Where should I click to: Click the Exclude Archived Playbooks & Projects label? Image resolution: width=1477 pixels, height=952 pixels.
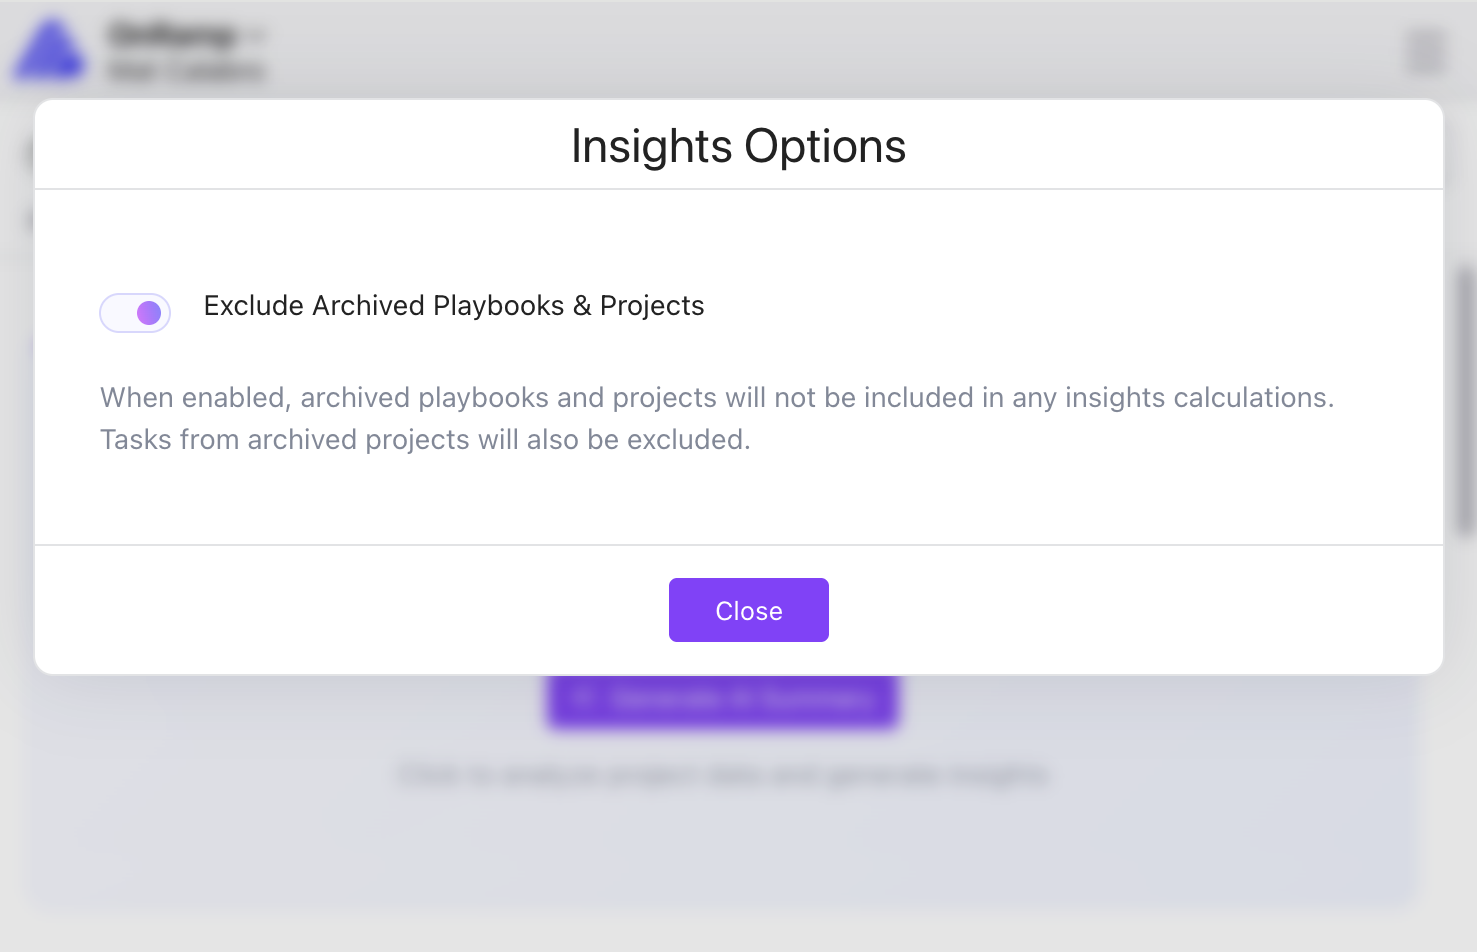pos(454,306)
